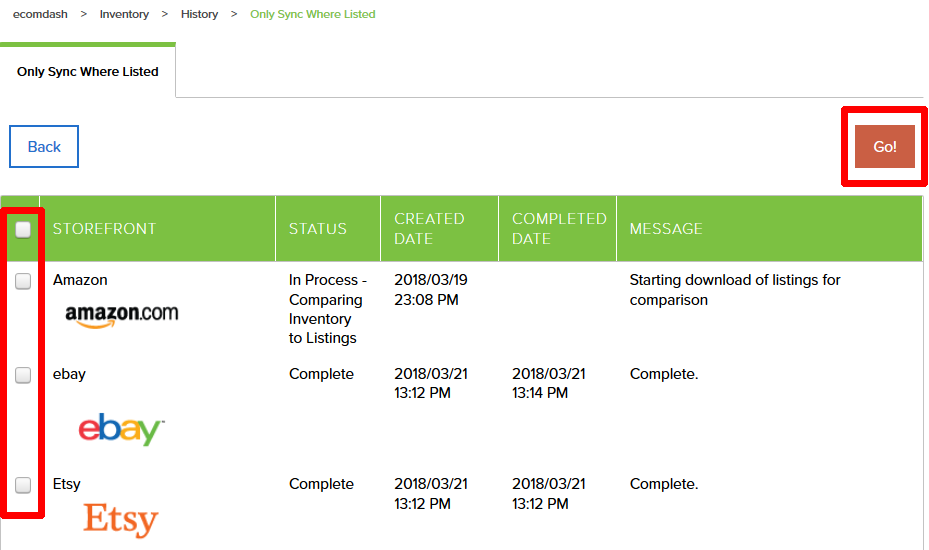Open the Only Sync Where Listed tab
929x550 pixels.
pos(88,72)
